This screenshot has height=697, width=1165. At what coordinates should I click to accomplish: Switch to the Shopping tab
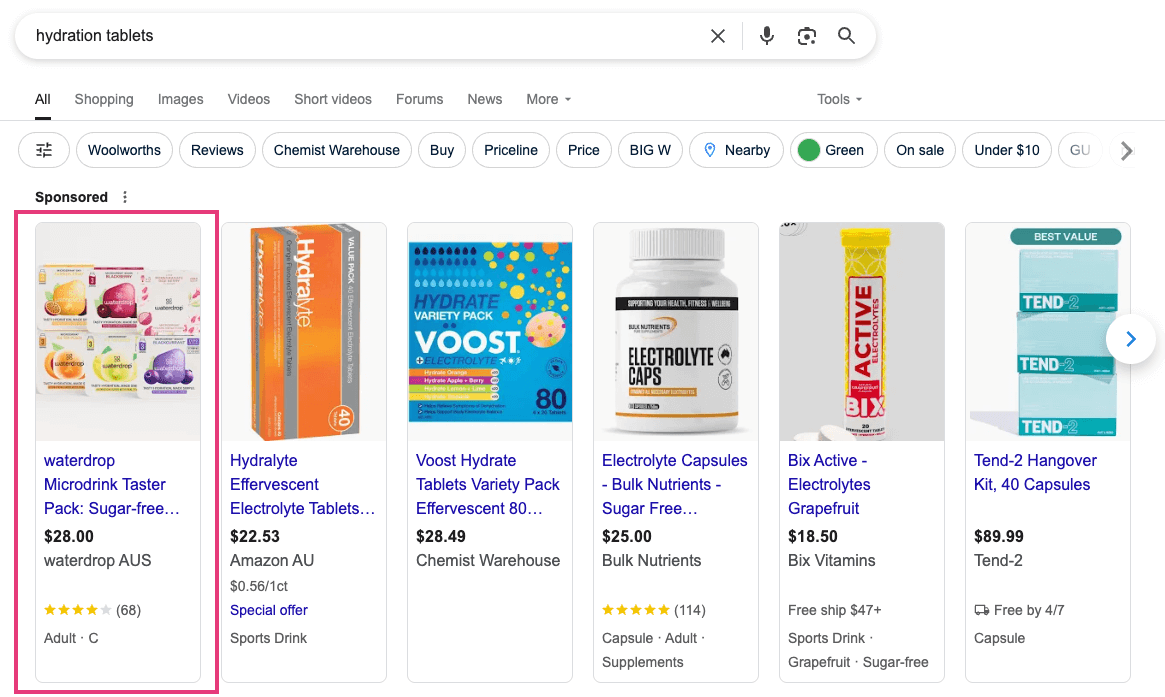point(104,99)
